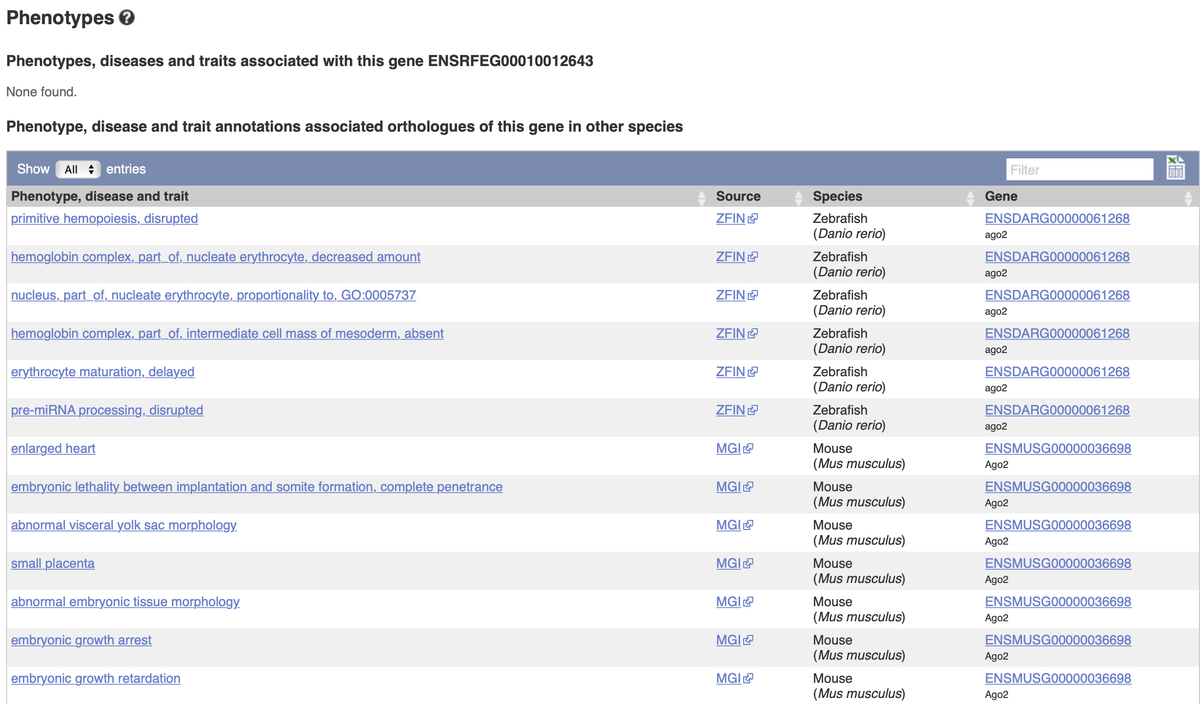Open ZFIN source in nucleate erythrocyte decreased amount row
1200x704 pixels.
point(736,257)
